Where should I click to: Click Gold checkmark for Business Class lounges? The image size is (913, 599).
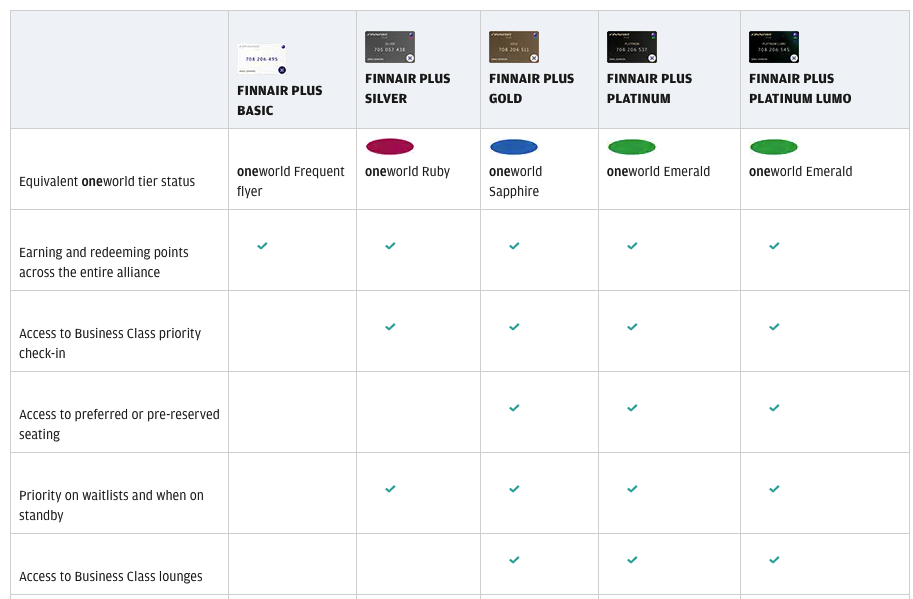[x=514, y=559]
